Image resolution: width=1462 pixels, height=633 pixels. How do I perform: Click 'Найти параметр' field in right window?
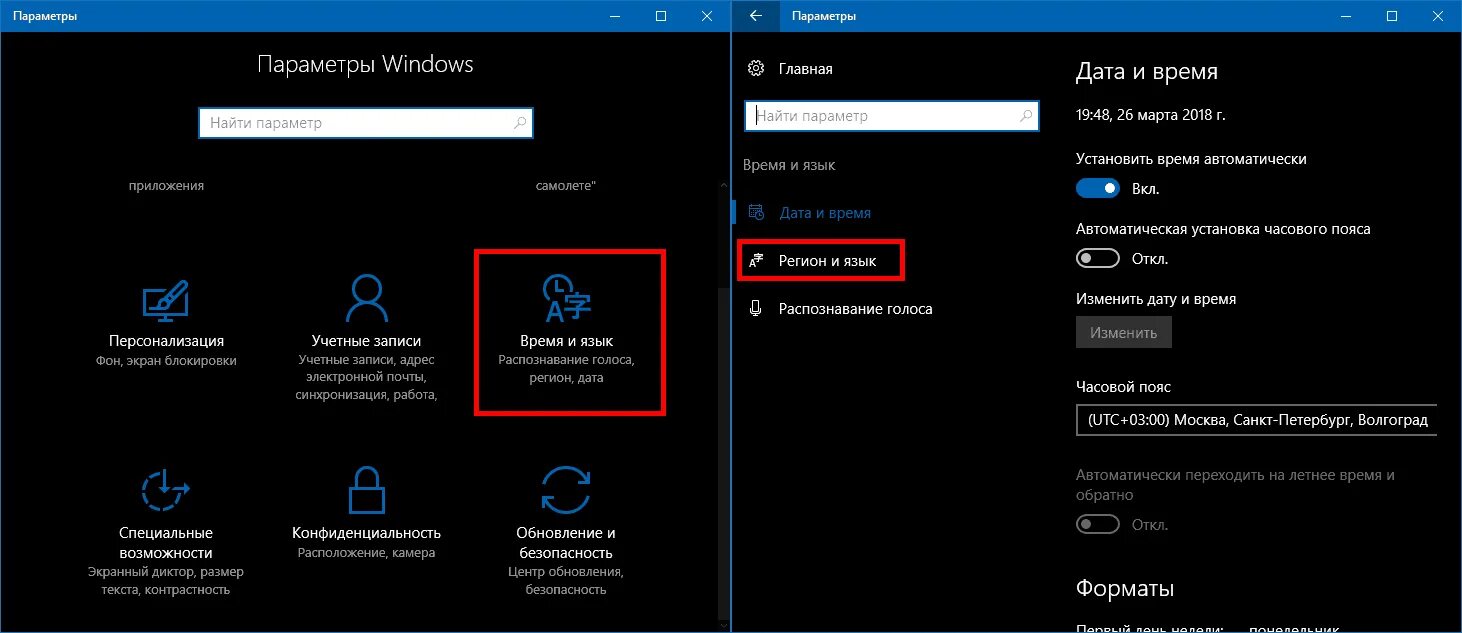[x=892, y=116]
